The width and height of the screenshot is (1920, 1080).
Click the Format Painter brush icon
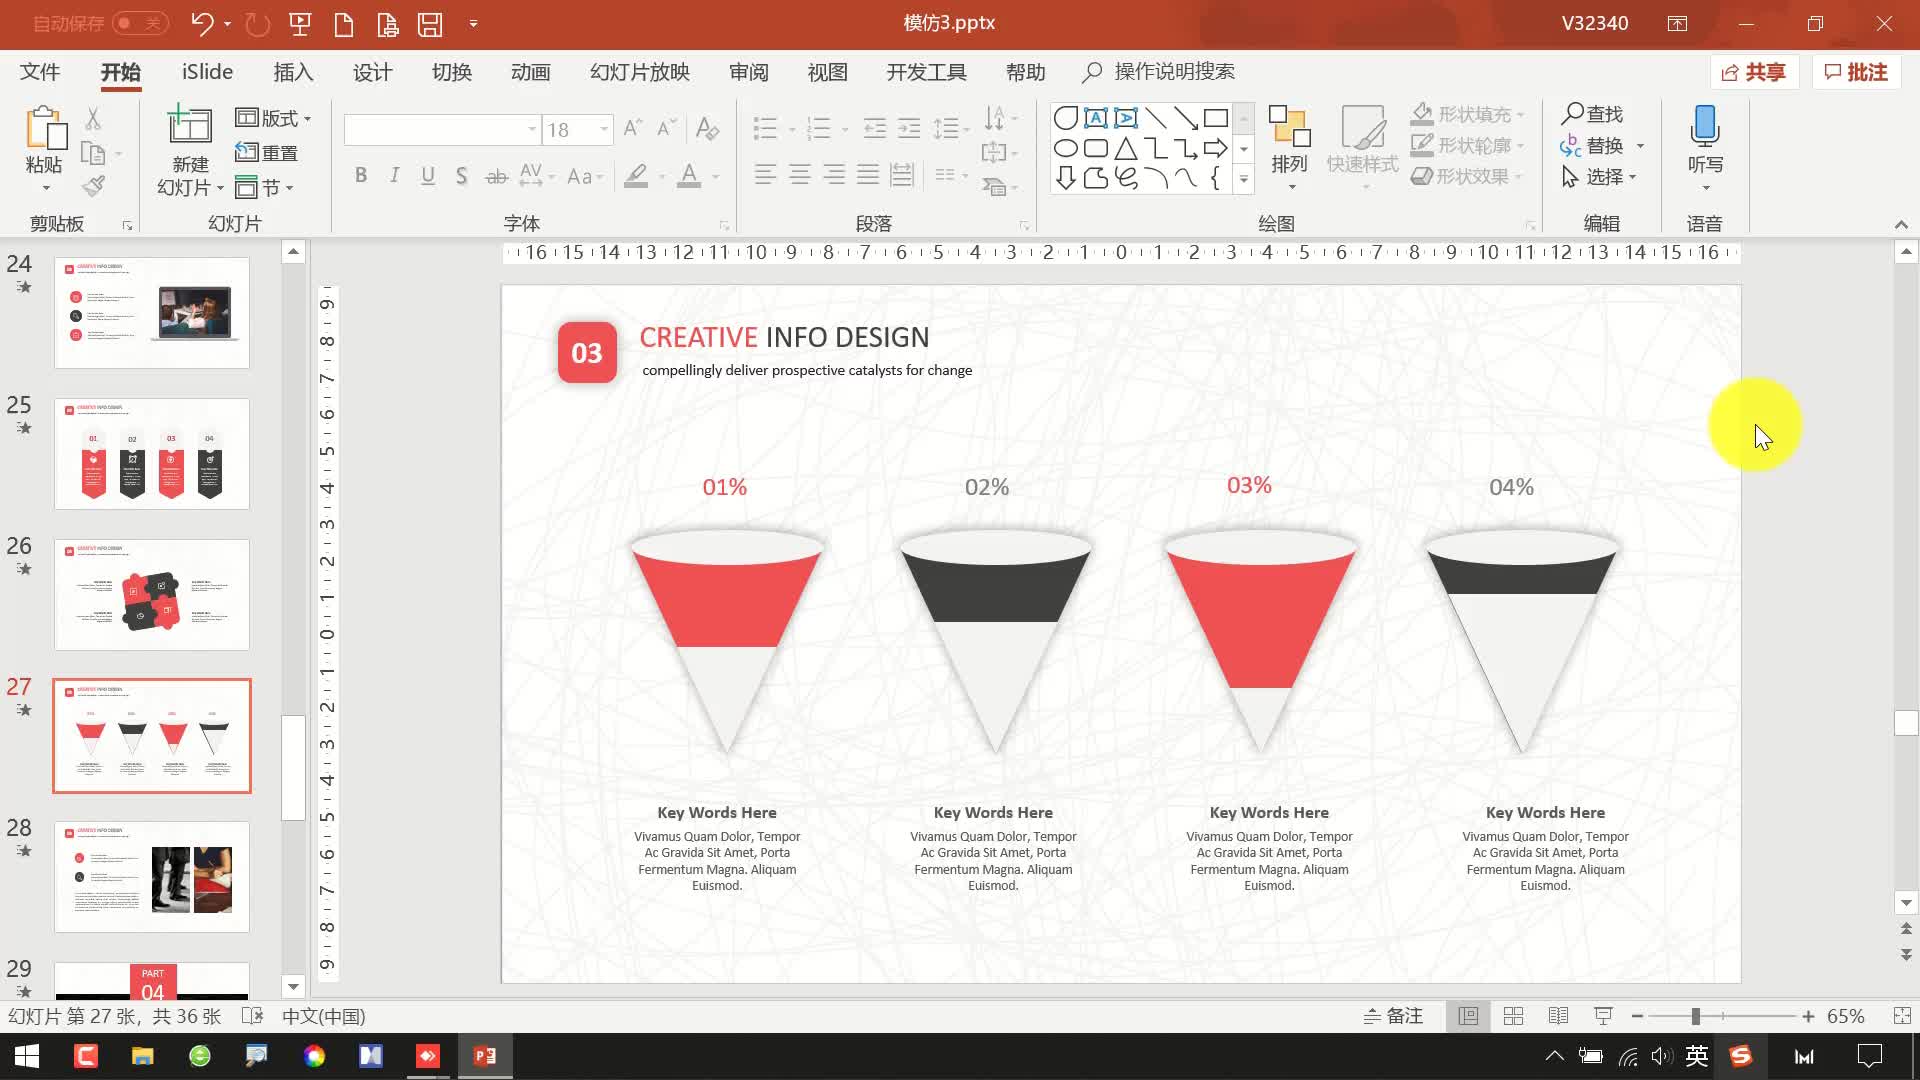(93, 186)
